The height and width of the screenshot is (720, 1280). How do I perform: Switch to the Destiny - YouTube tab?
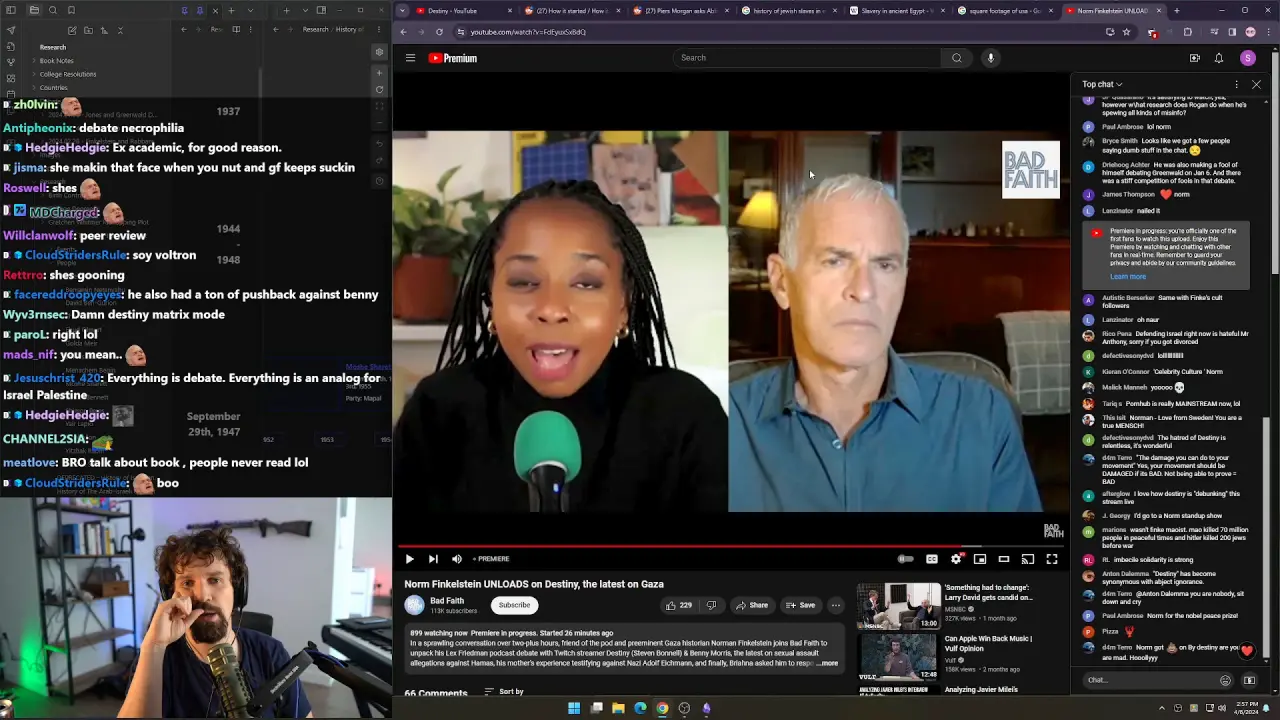click(x=460, y=11)
